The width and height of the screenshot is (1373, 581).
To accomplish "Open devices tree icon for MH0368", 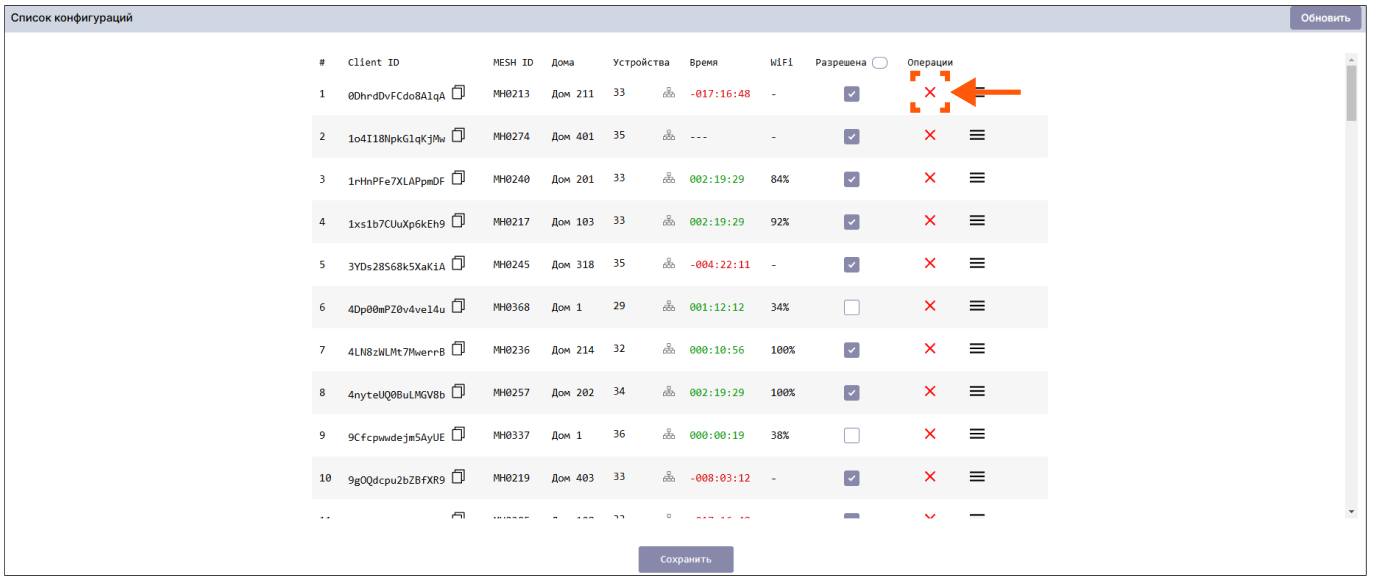I will (x=668, y=307).
